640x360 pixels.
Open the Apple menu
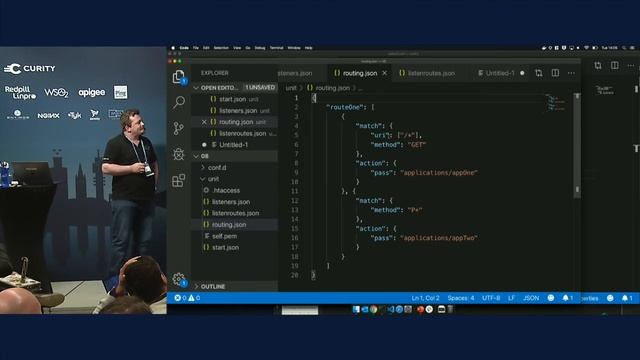(x=173, y=48)
